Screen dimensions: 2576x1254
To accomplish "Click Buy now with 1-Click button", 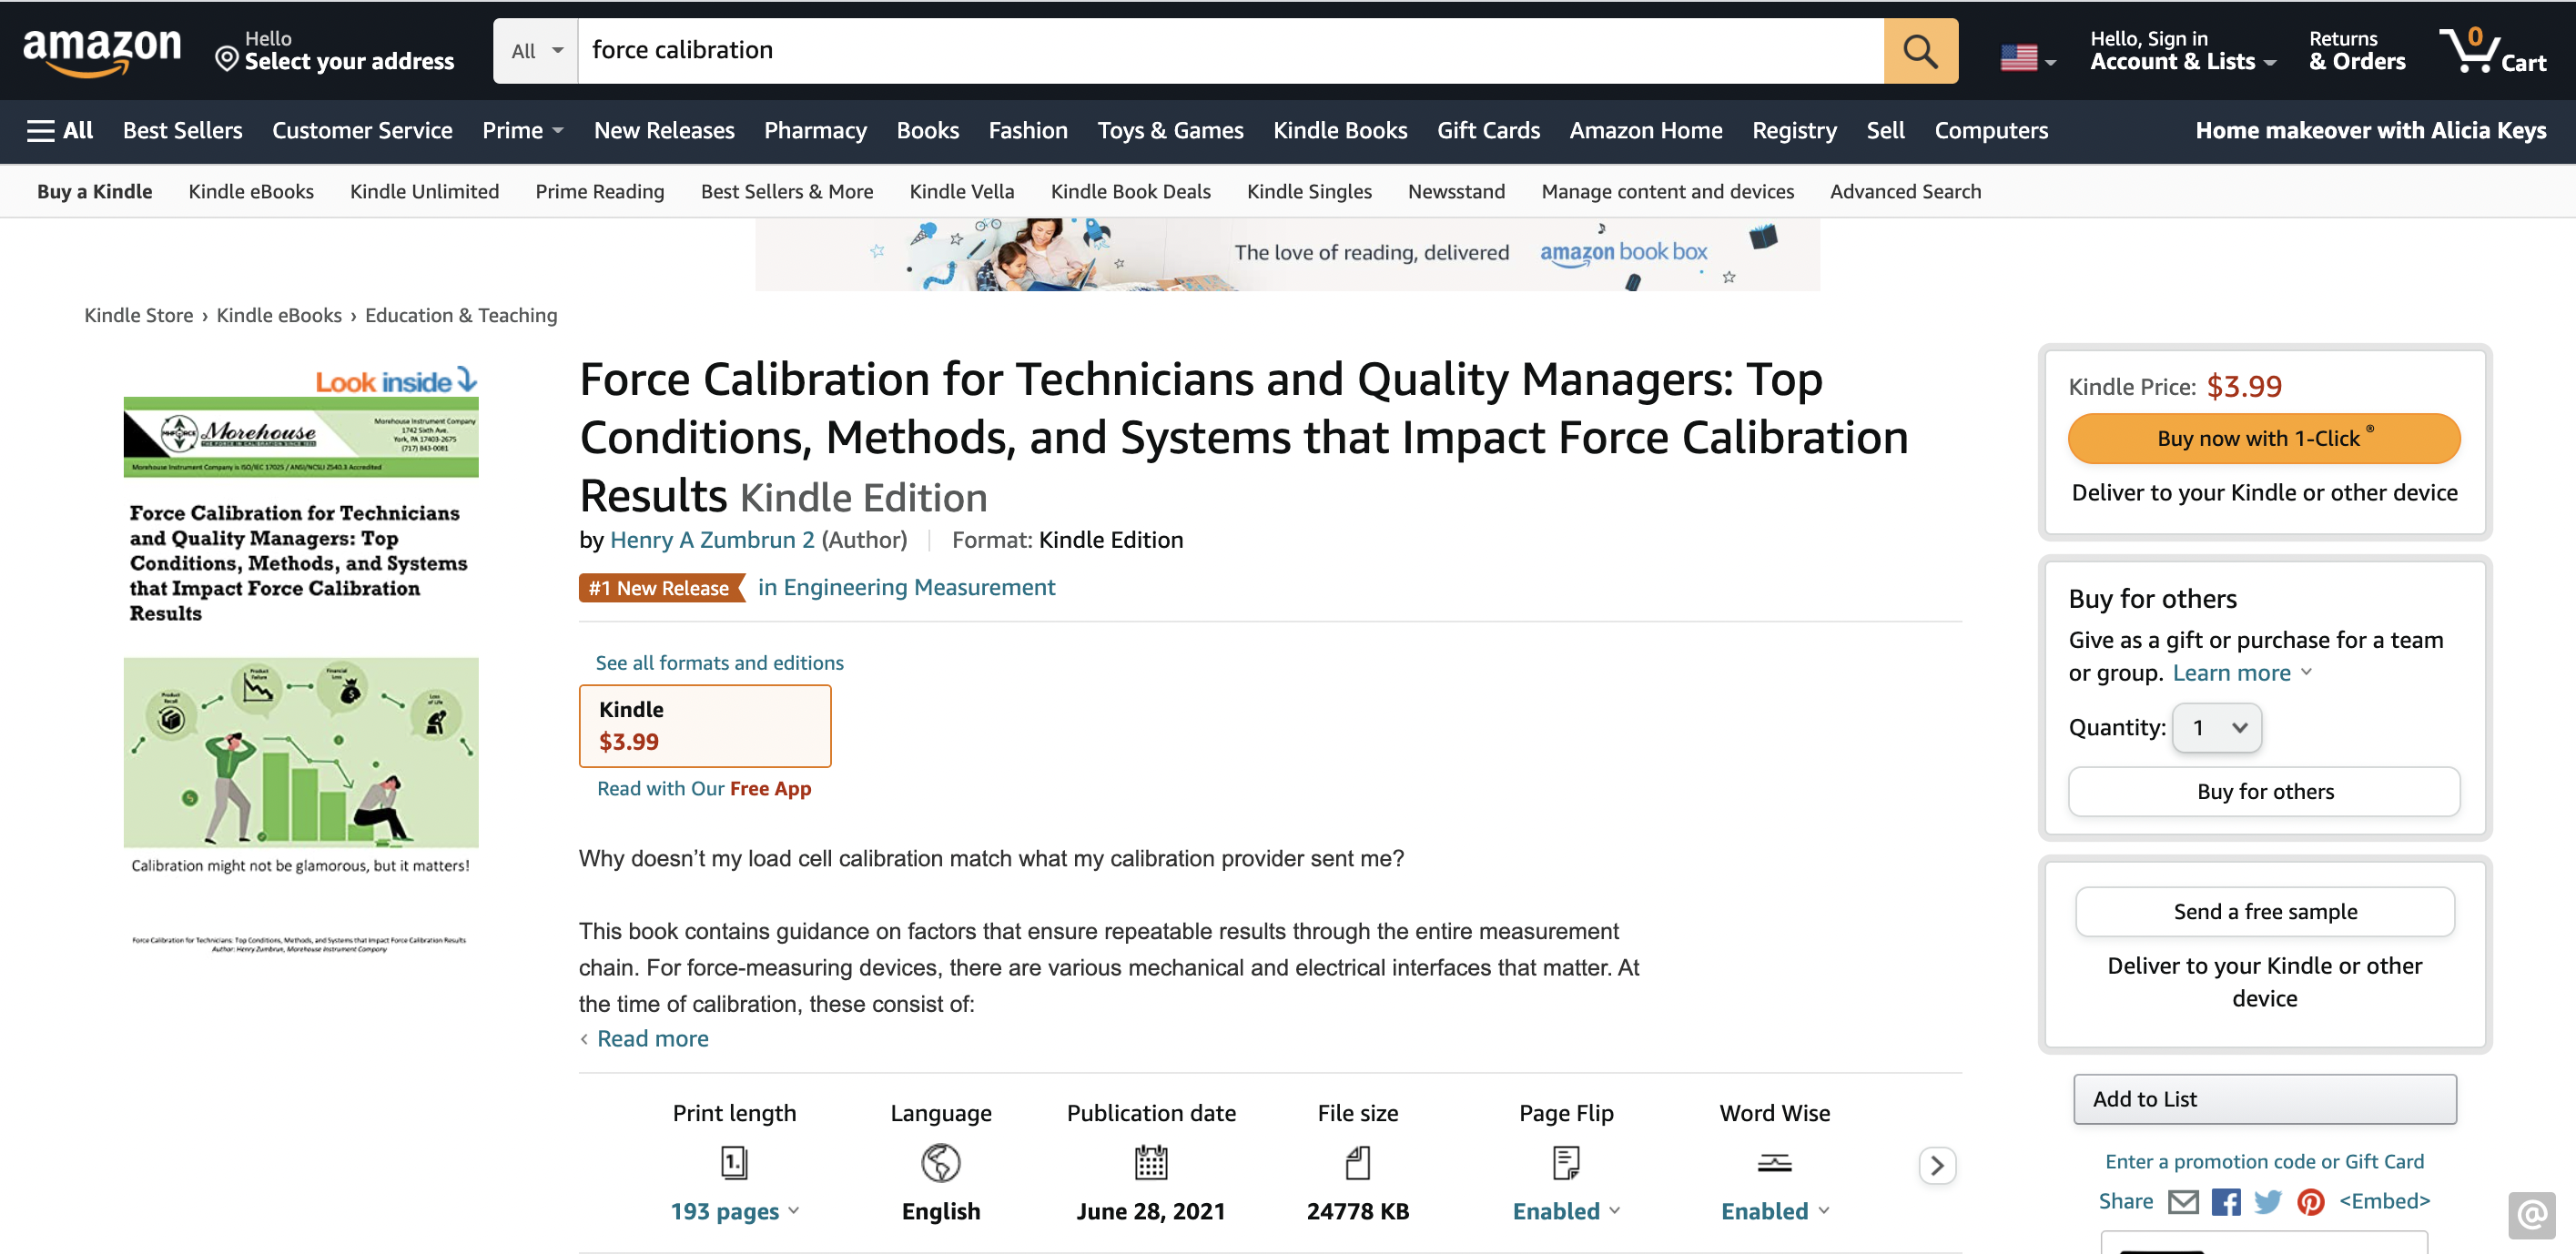I will 2264,438.
